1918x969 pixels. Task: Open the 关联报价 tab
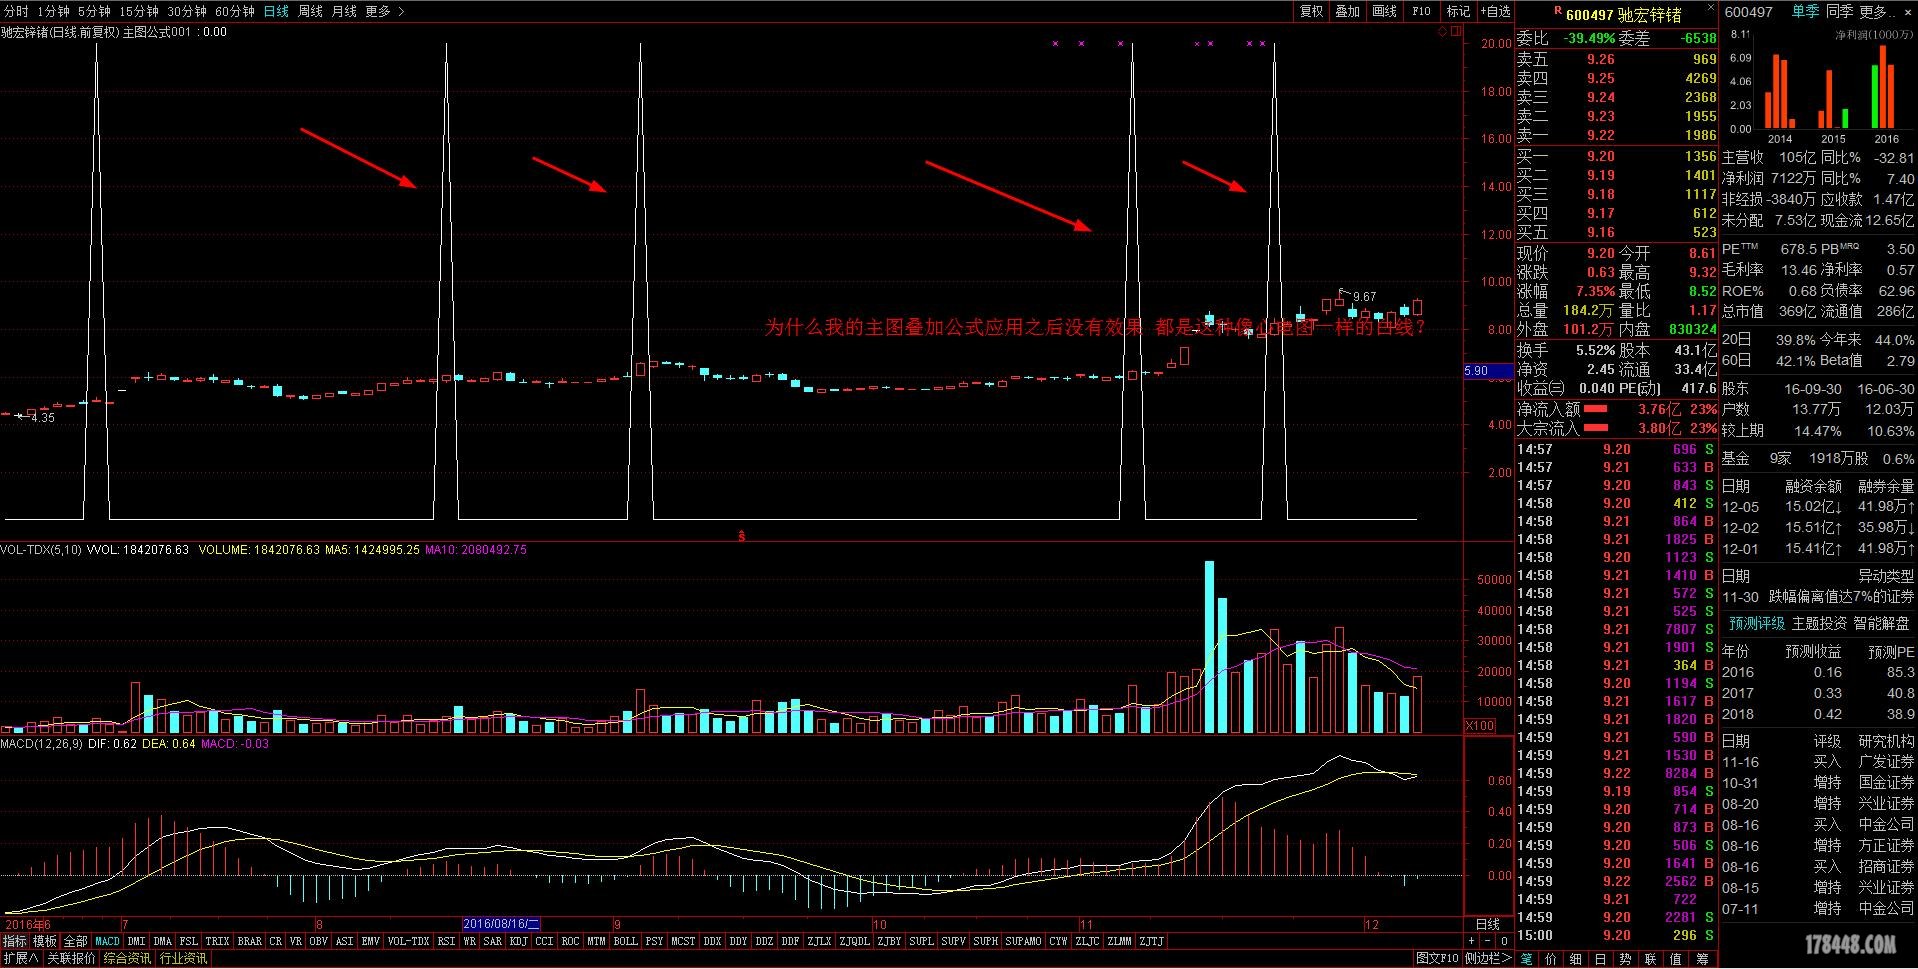pyautogui.click(x=71, y=958)
